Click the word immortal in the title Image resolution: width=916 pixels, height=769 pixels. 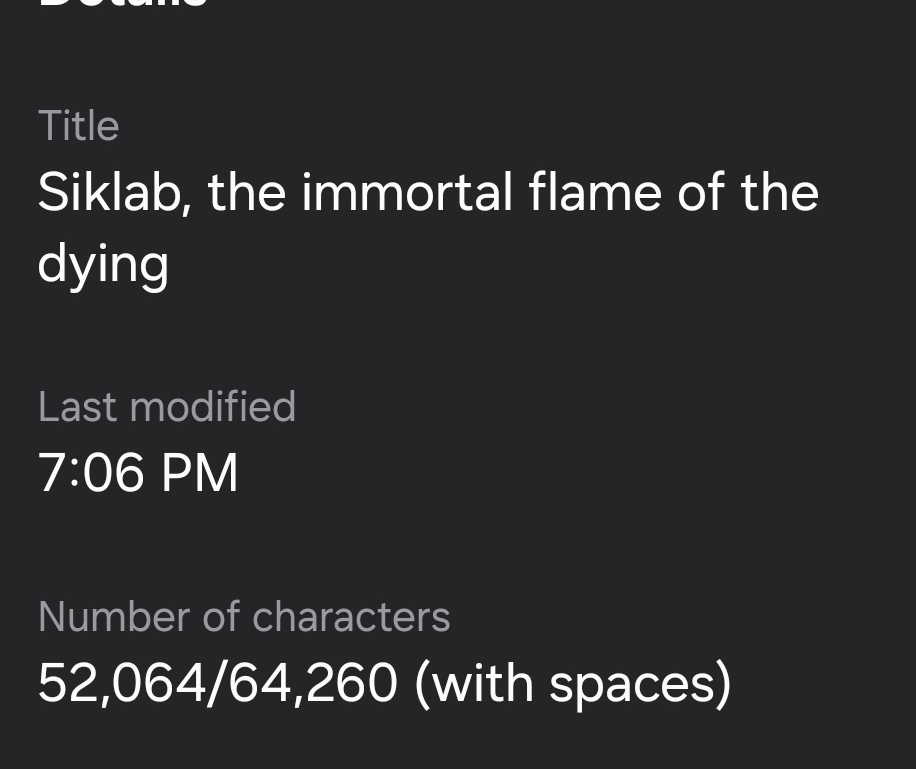click(406, 192)
